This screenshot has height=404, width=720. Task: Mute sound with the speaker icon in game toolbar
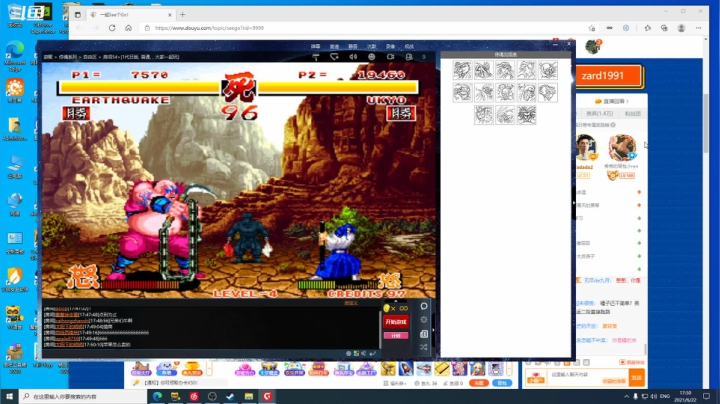(353, 57)
